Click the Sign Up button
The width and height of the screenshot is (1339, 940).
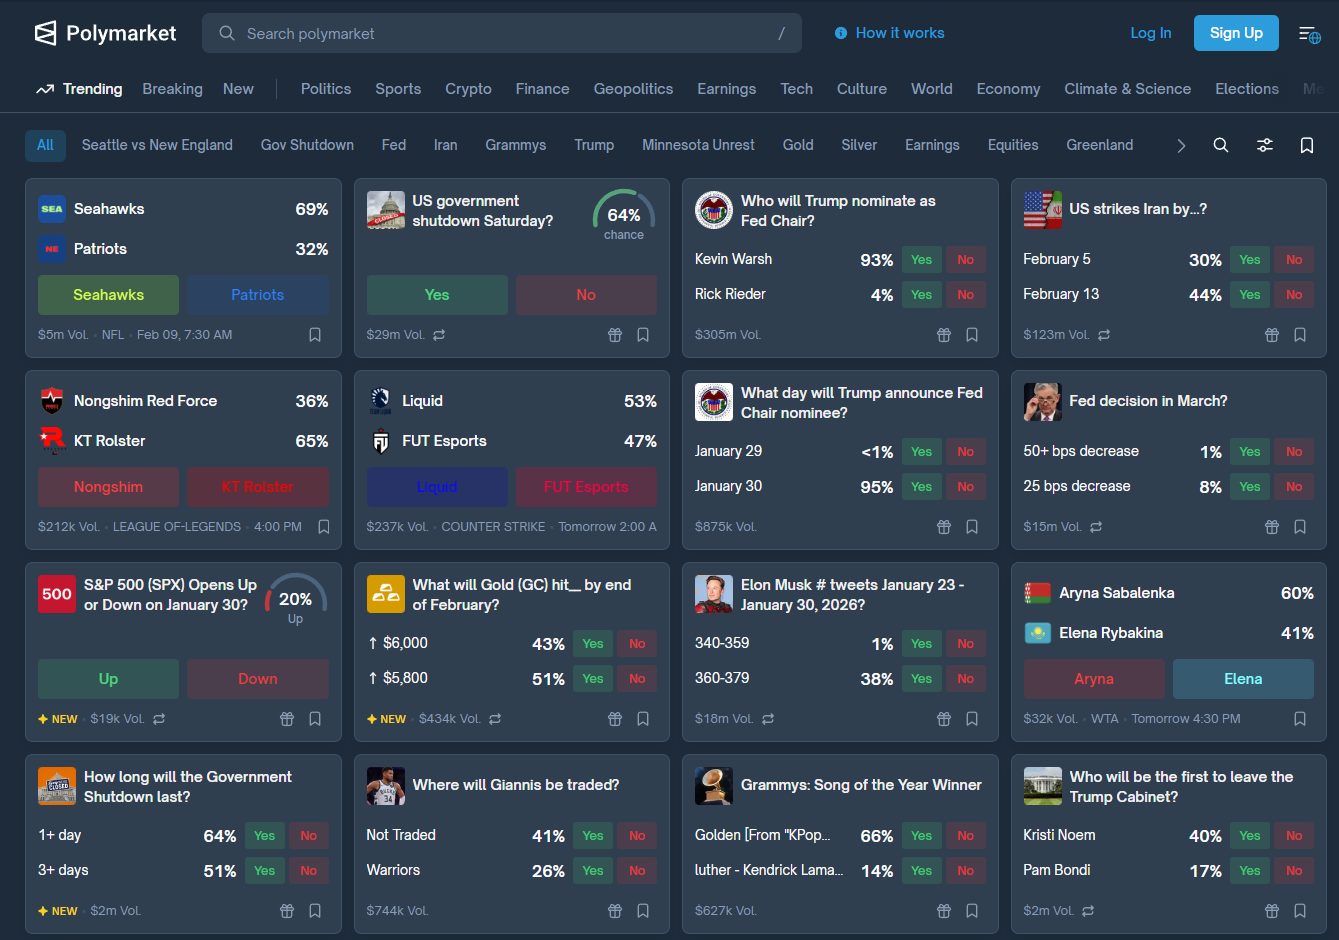(x=1236, y=33)
